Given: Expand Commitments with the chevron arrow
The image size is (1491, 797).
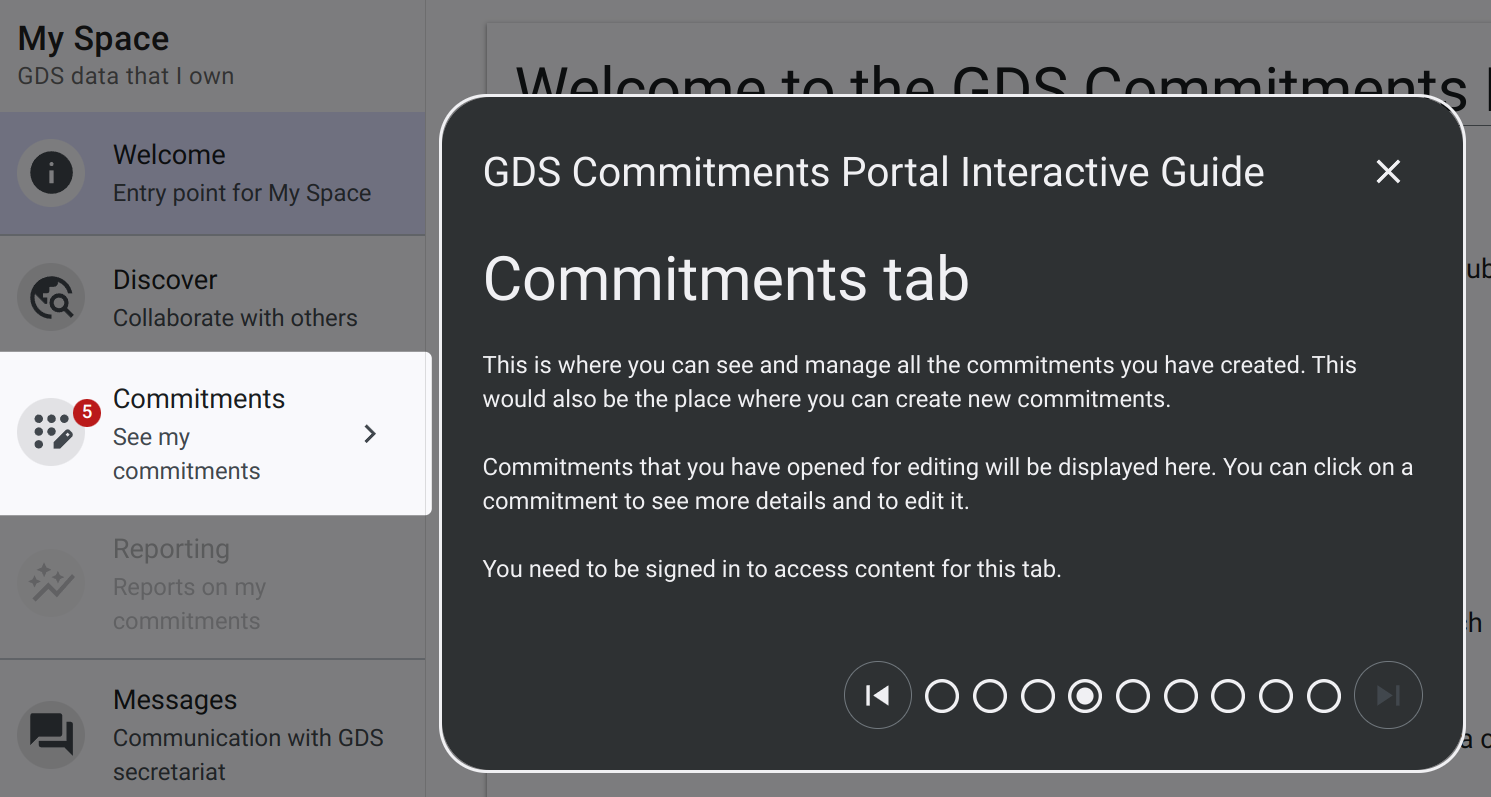Looking at the screenshot, I should click(x=370, y=434).
